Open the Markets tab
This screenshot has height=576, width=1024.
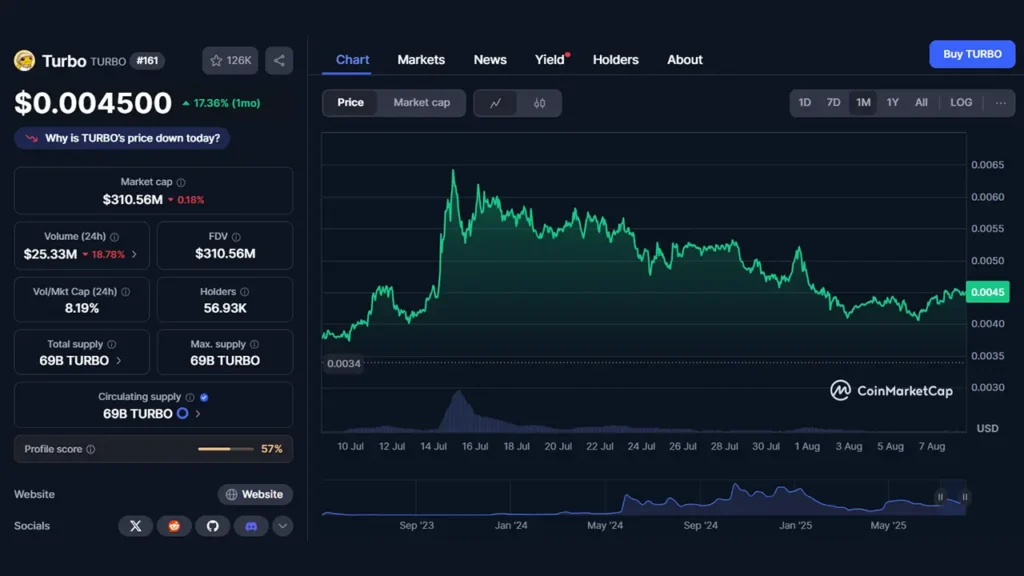(421, 59)
